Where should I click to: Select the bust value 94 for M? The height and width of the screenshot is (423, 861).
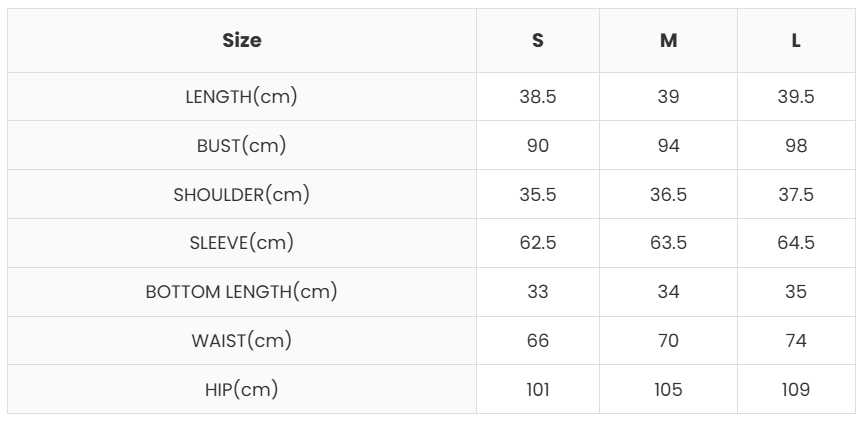click(668, 146)
